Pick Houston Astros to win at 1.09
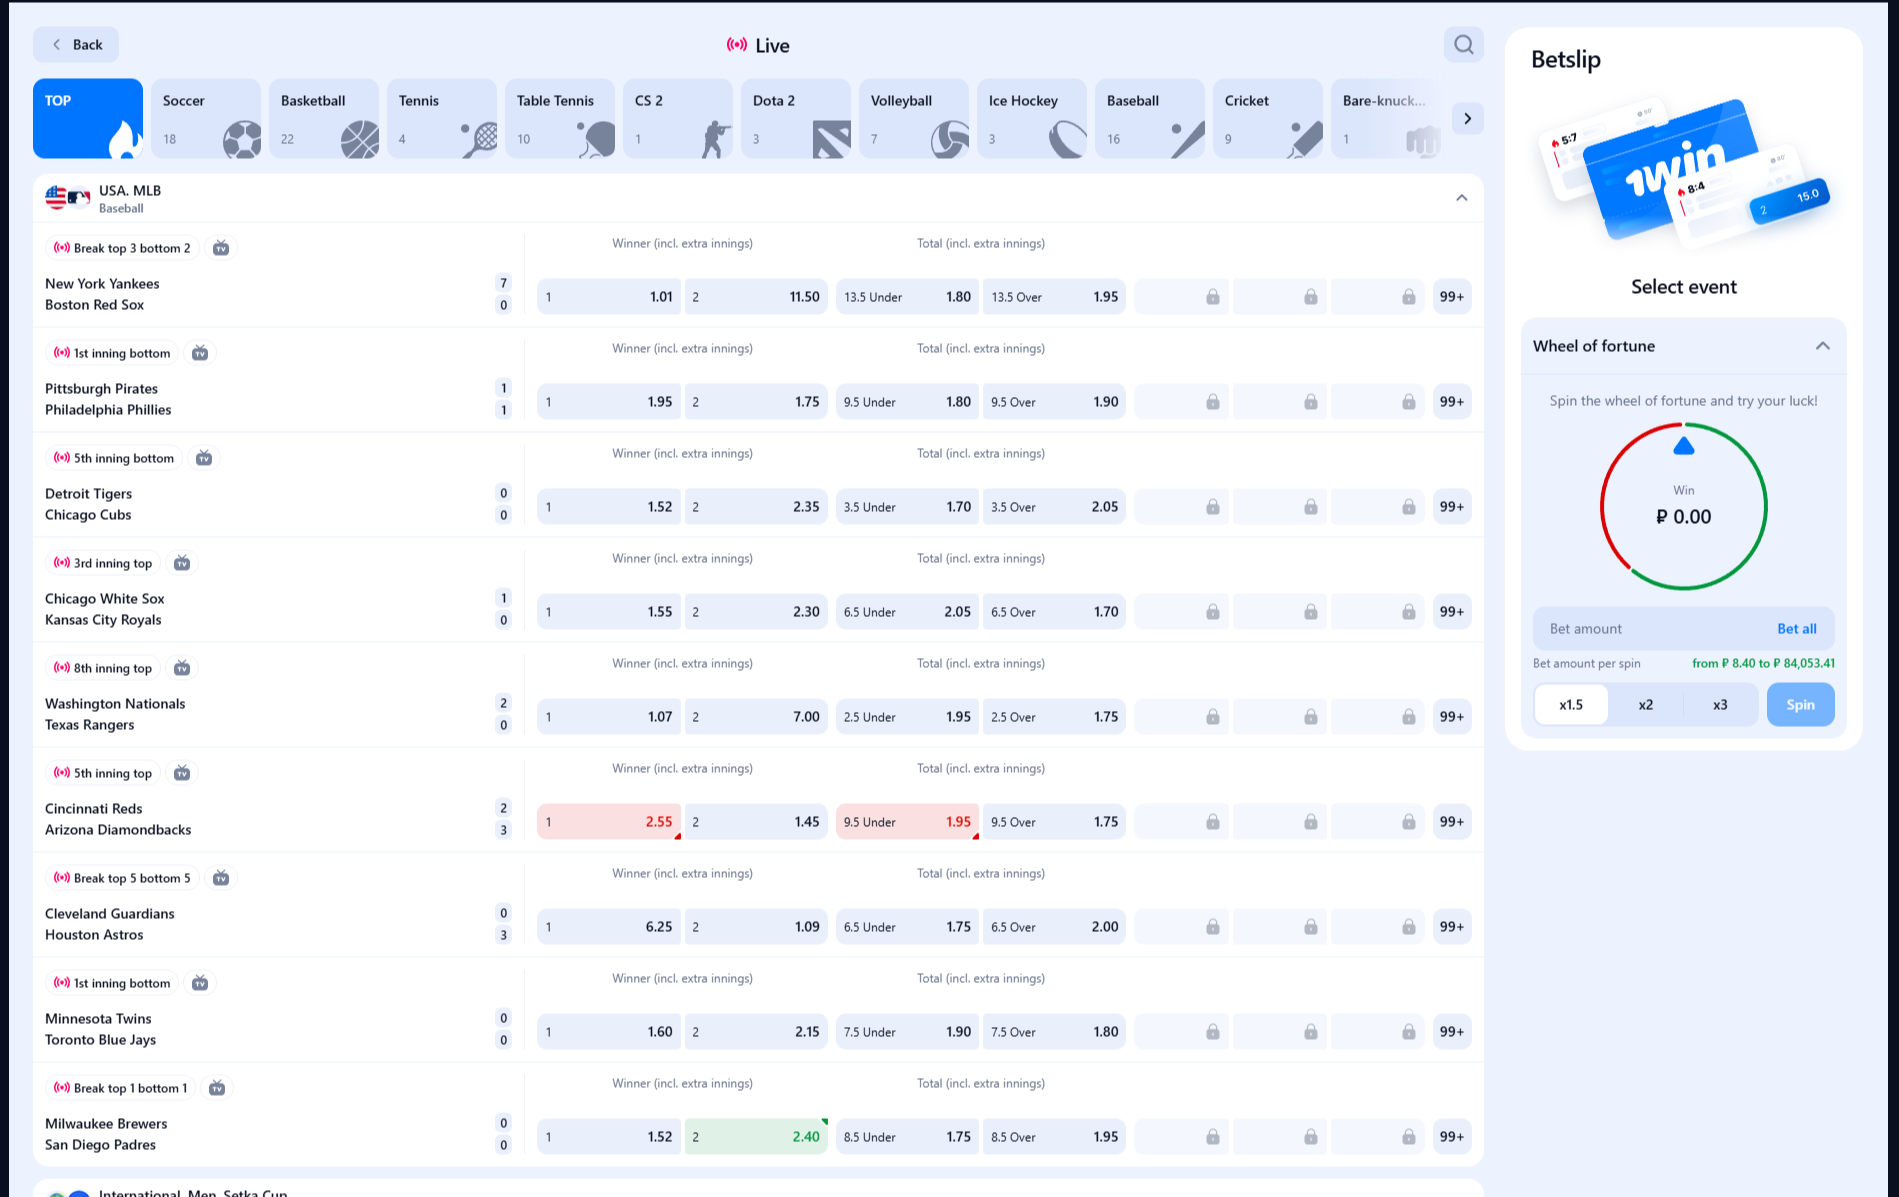Viewport: 1899px width, 1197px height. tap(756, 927)
